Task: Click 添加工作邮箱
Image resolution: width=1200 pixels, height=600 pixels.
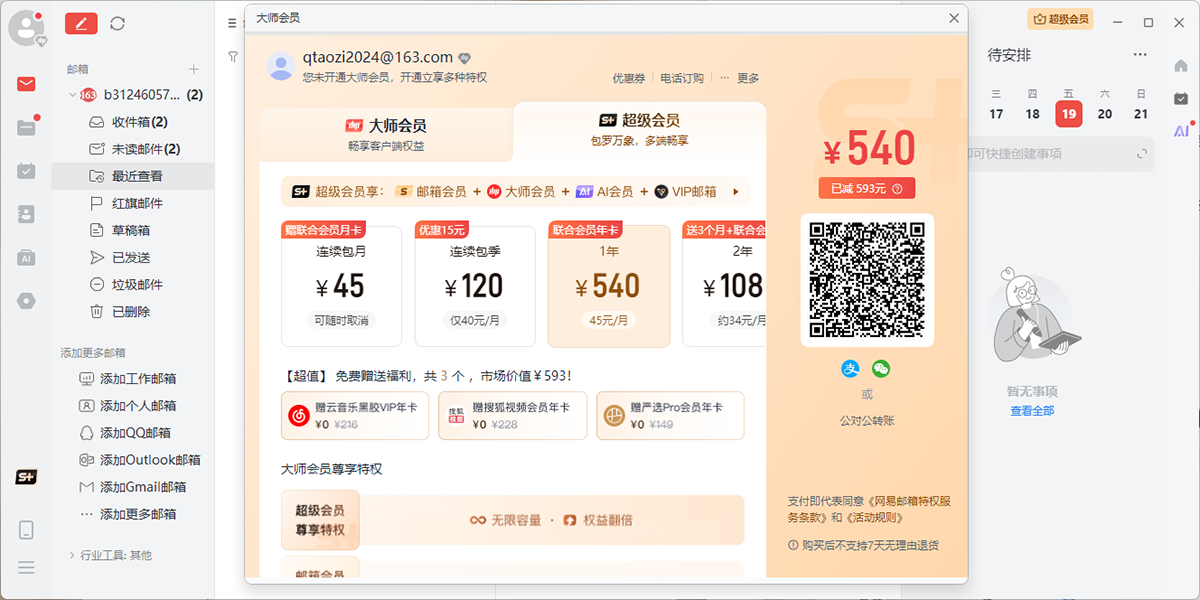Action: tap(138, 379)
